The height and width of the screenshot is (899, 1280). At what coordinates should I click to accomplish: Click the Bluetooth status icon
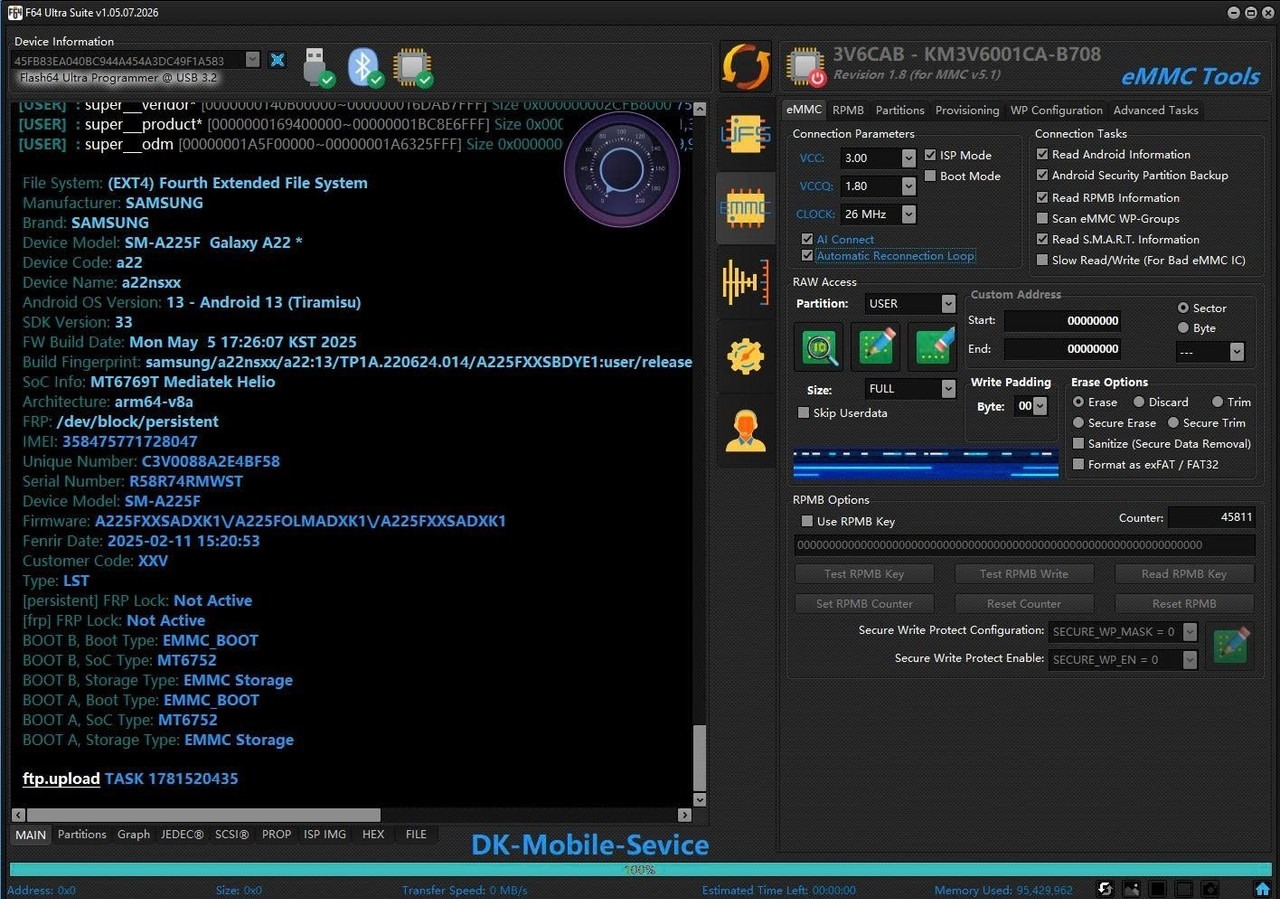(x=365, y=66)
